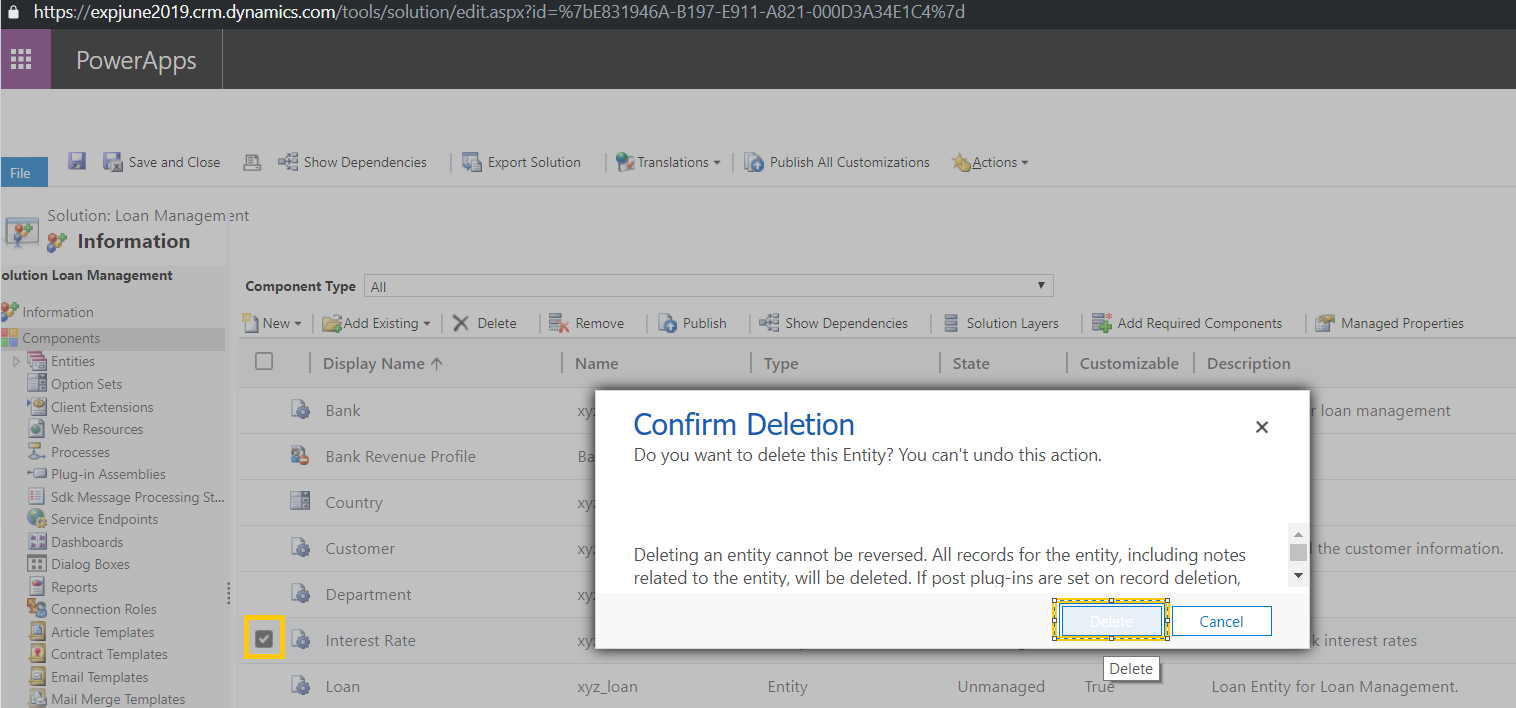
Task: Click Publish All Customizations
Action: [837, 162]
